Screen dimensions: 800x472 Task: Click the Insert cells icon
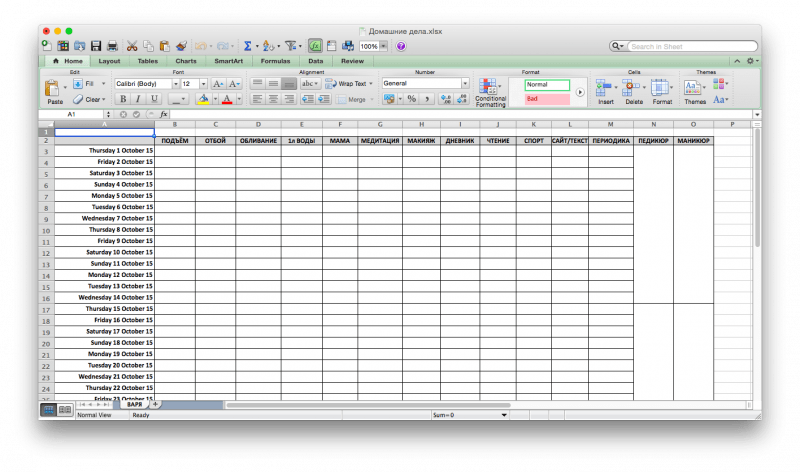pyautogui.click(x=606, y=90)
